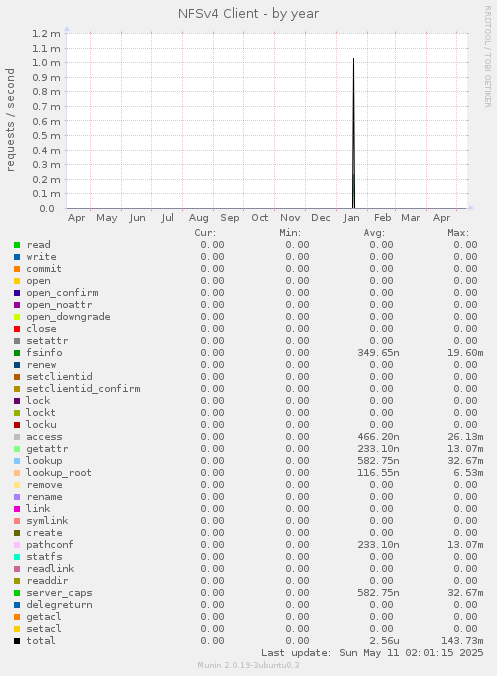497x676 pixels.
Task: Select the statfs legend label
Action: click(x=44, y=557)
